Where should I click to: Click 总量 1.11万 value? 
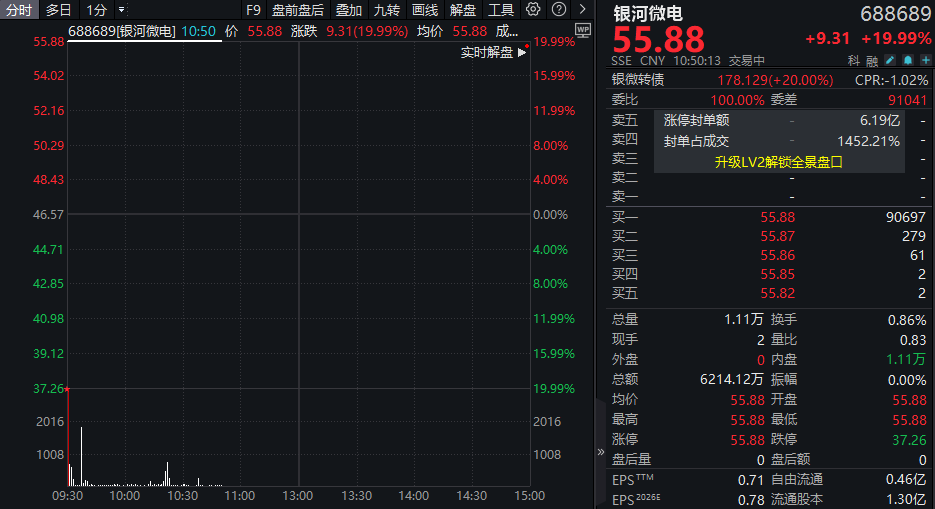[x=744, y=319]
